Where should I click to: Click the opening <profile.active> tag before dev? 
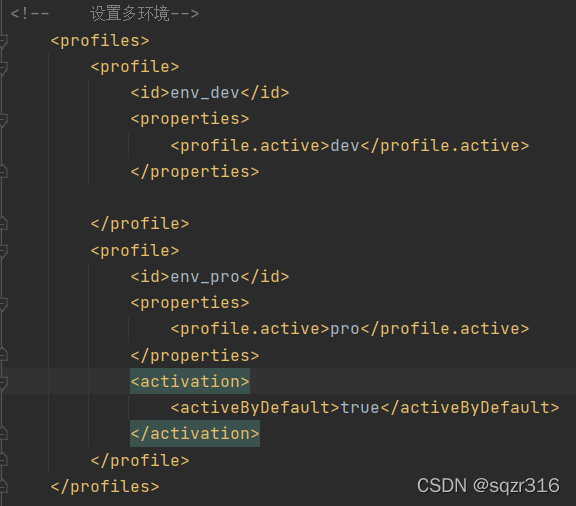(250, 146)
